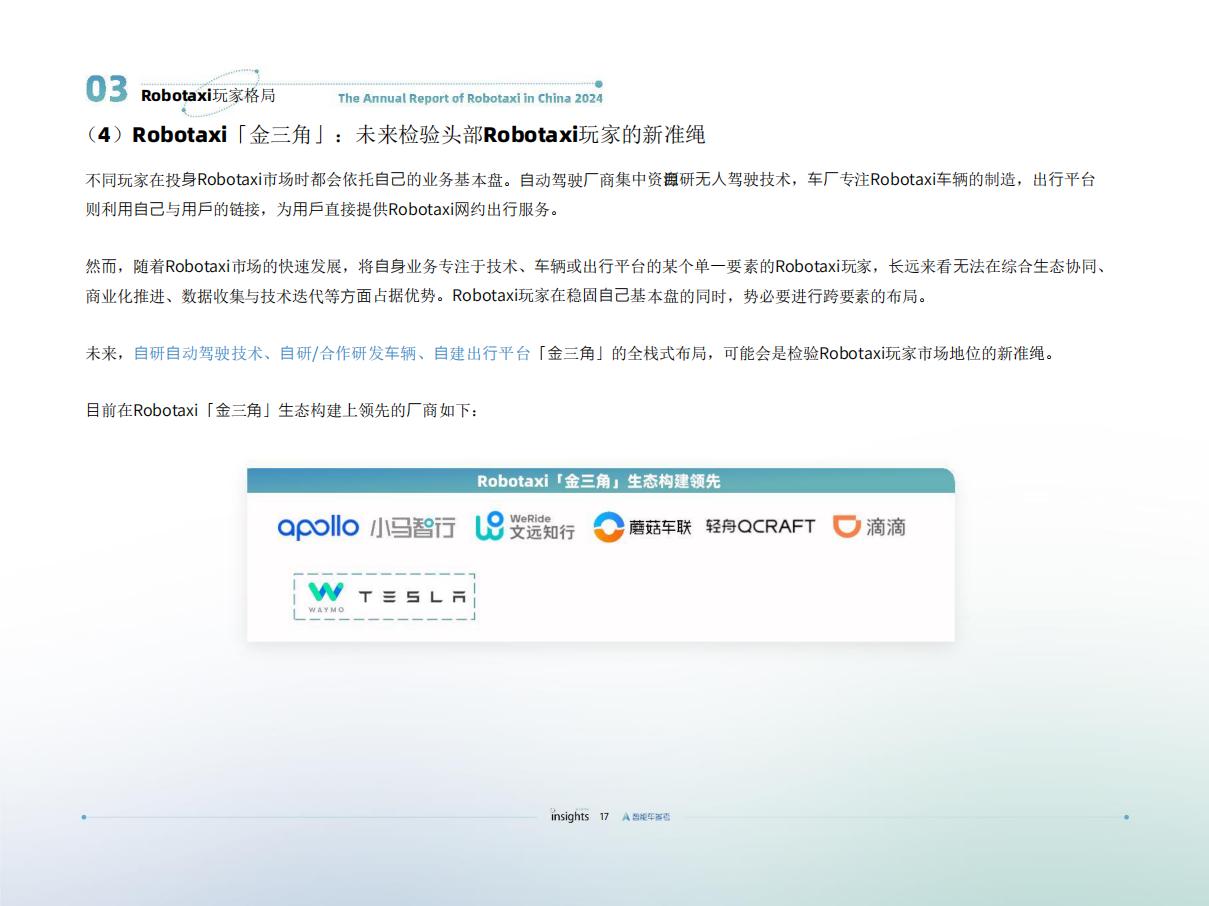Click the 小马智行 logo
This screenshot has height=906, width=1209.
[412, 527]
